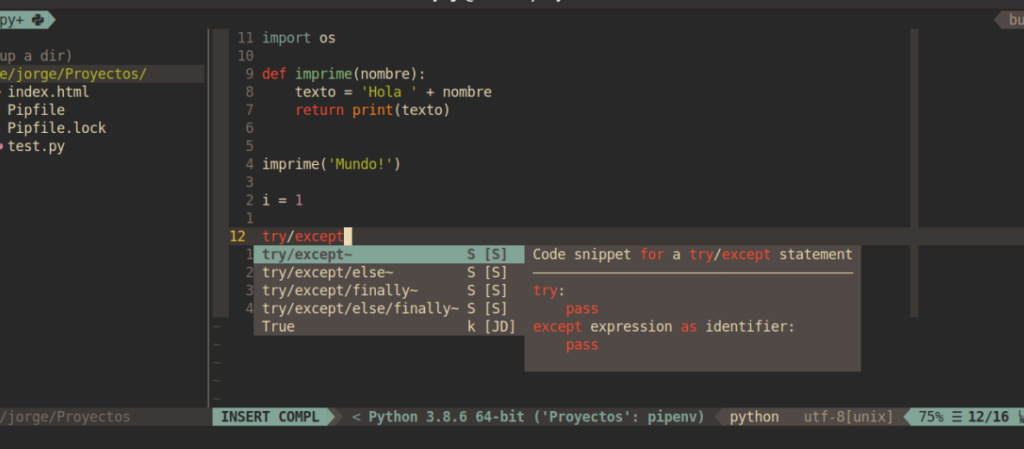Open test.py in the file tree

(36, 146)
